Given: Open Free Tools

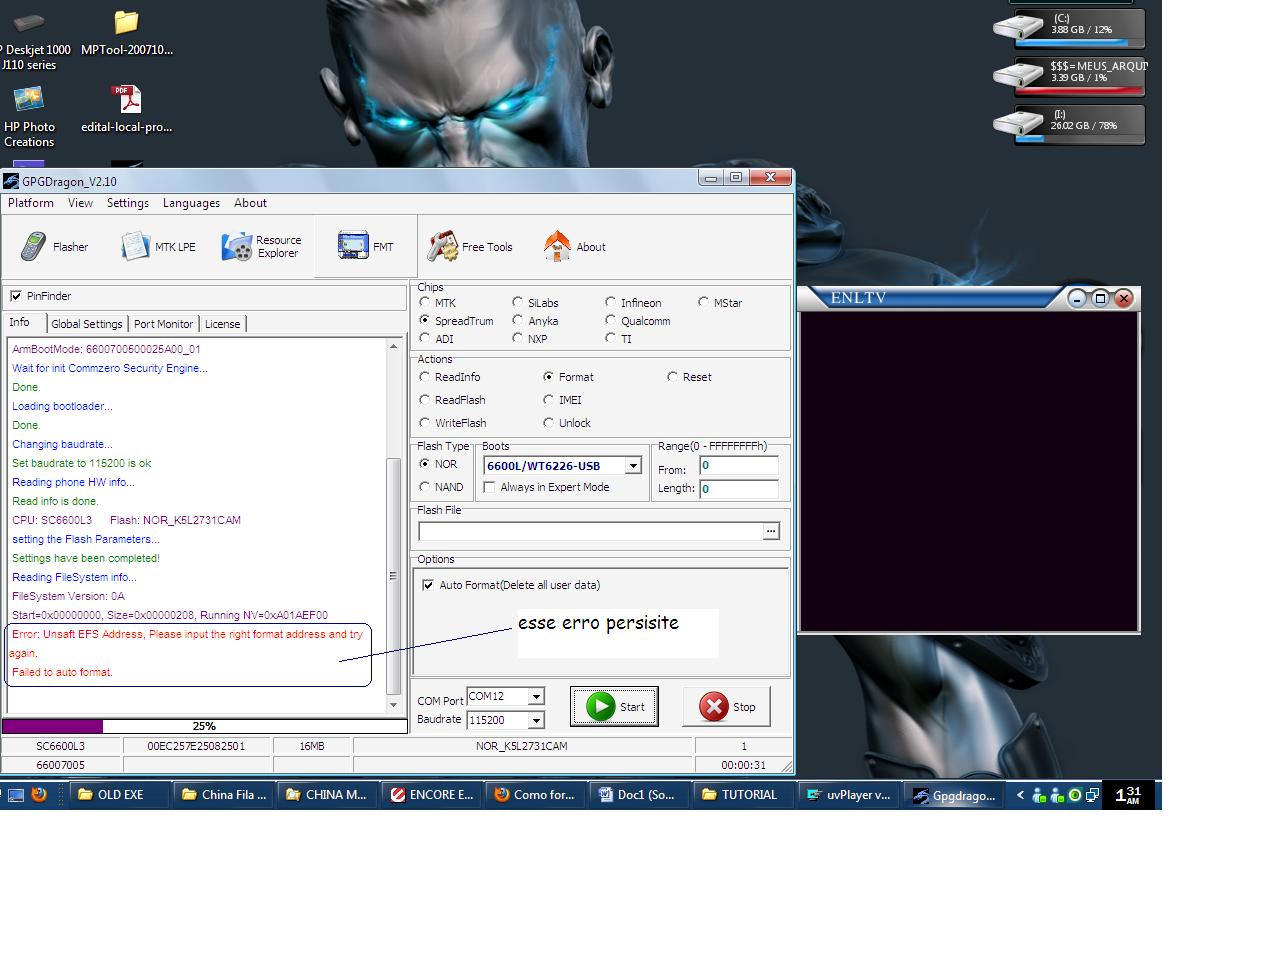Looking at the screenshot, I should 470,247.
